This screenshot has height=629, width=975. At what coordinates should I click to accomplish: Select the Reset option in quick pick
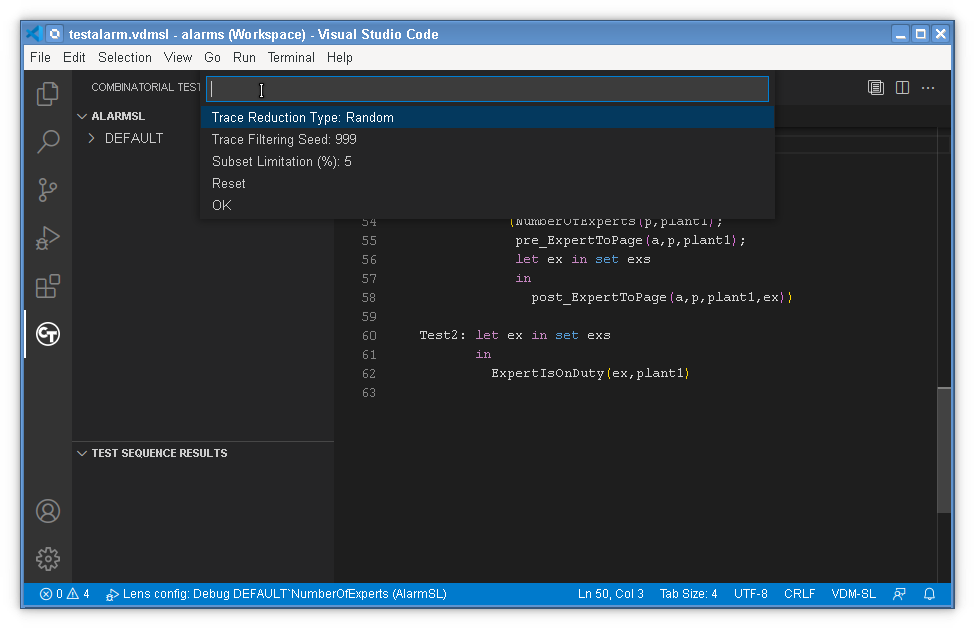click(229, 183)
